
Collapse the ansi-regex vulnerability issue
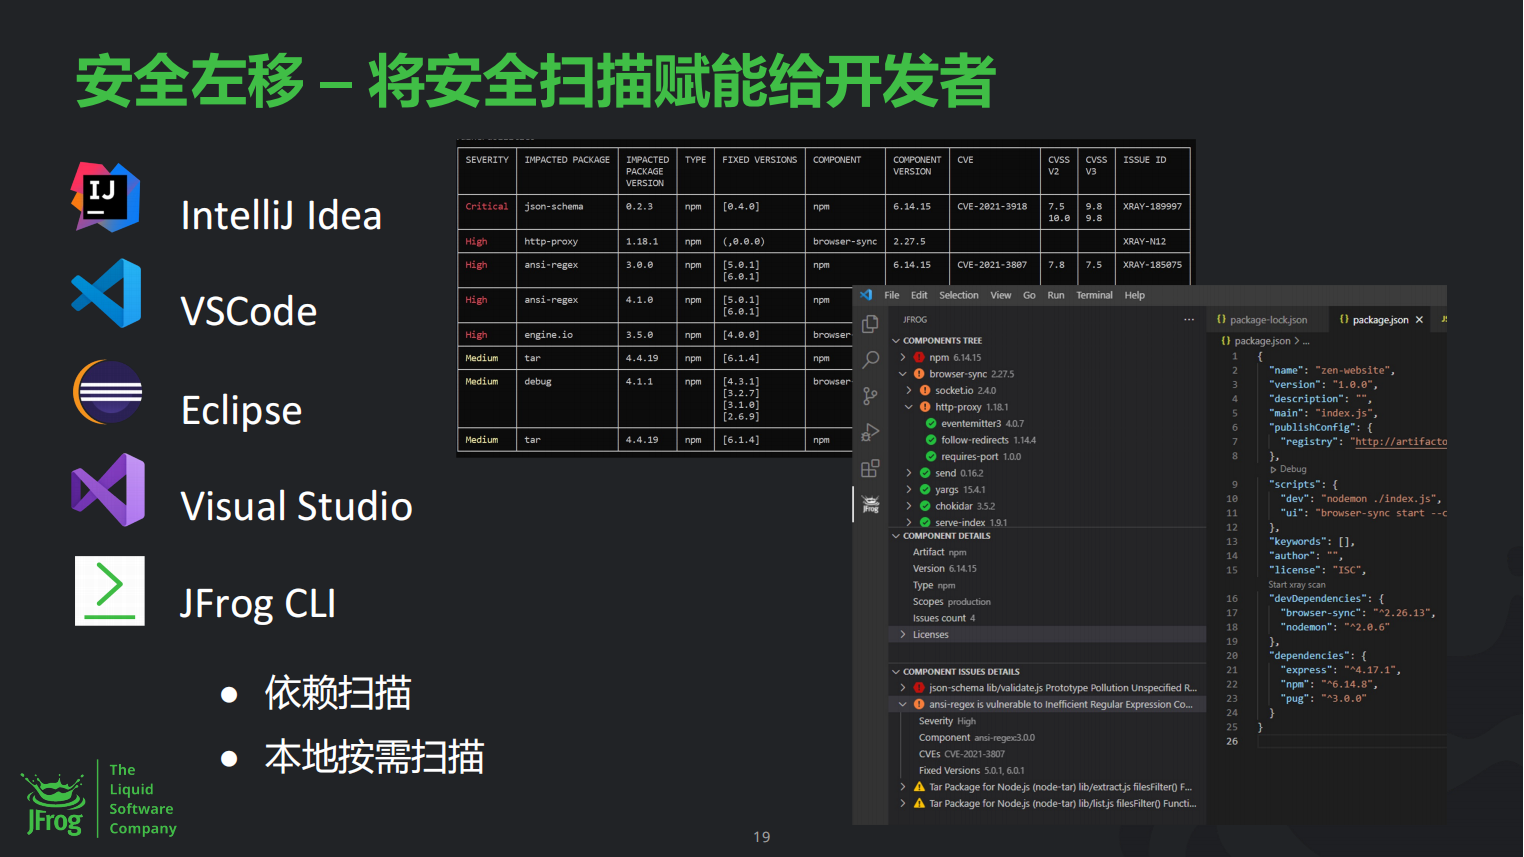(903, 705)
